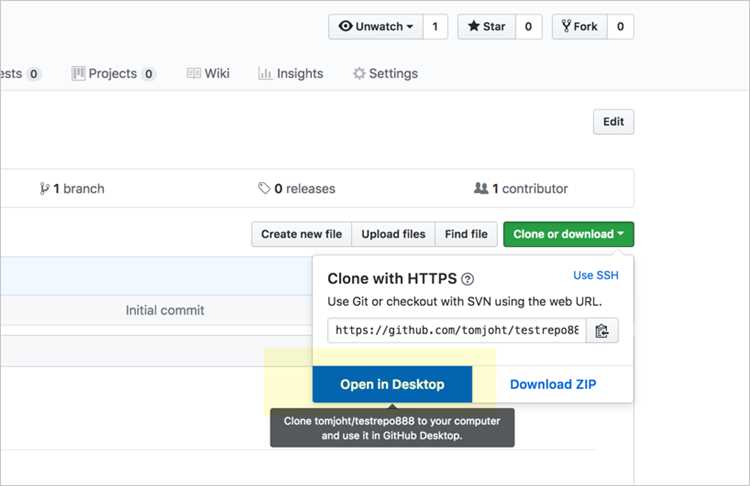Open the Projects counter badge 0
This screenshot has height=486, width=750.
[149, 74]
